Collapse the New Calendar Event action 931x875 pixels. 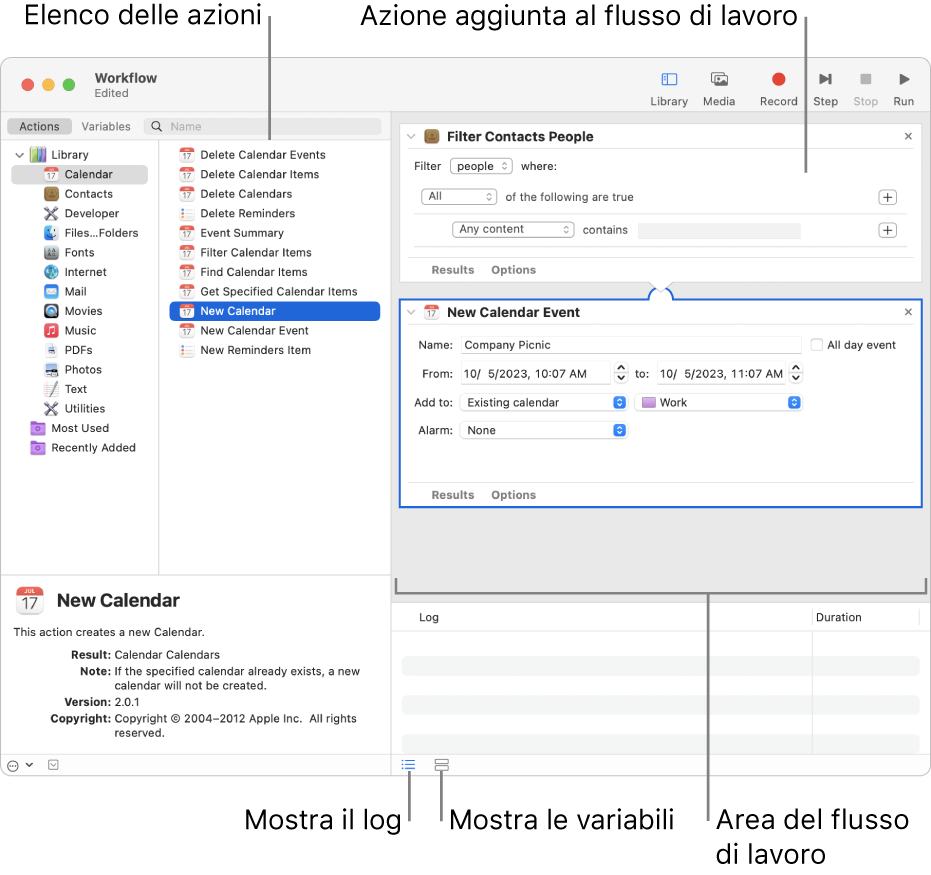(x=411, y=312)
